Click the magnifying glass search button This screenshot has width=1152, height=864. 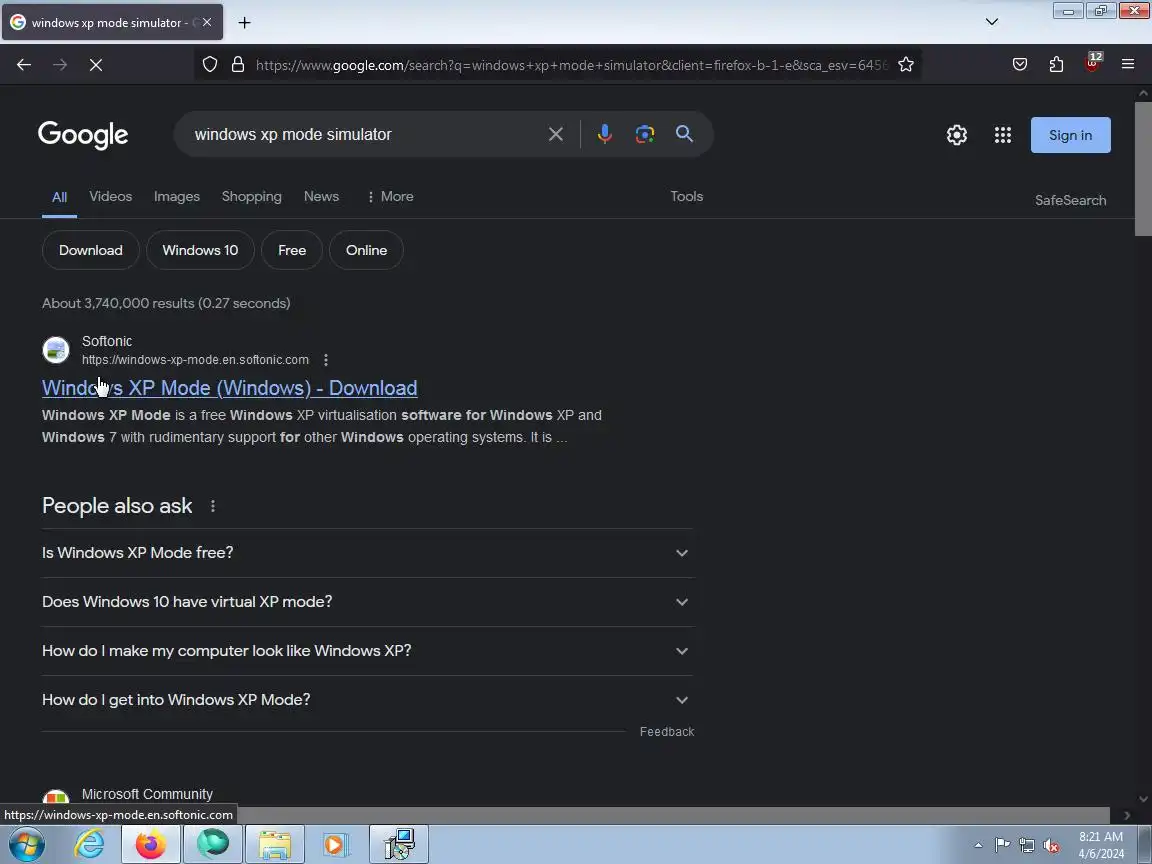coord(685,134)
